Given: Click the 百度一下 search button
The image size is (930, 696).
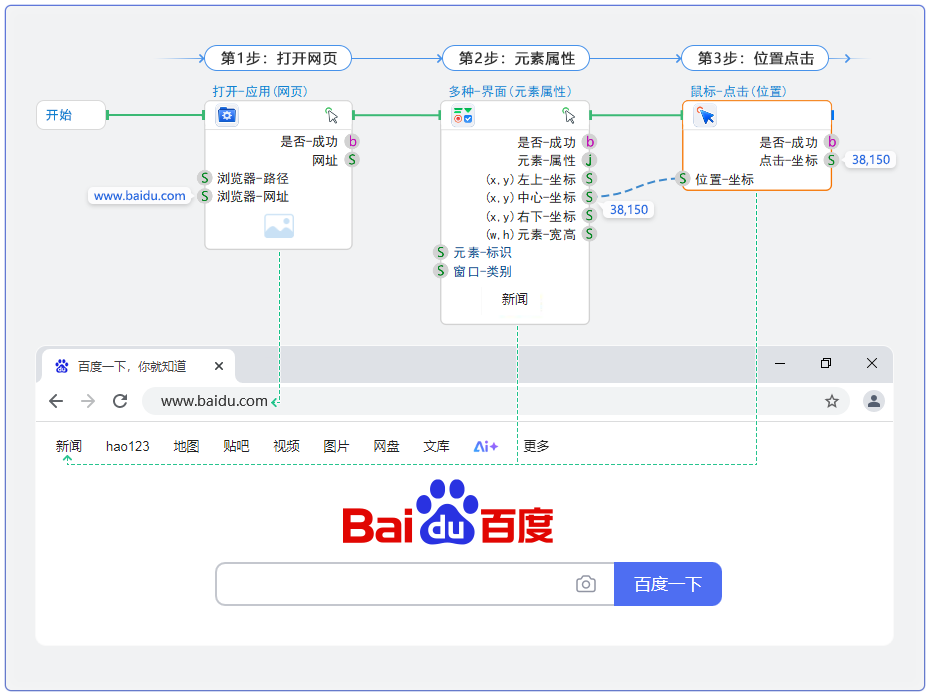Looking at the screenshot, I should pos(667,584).
